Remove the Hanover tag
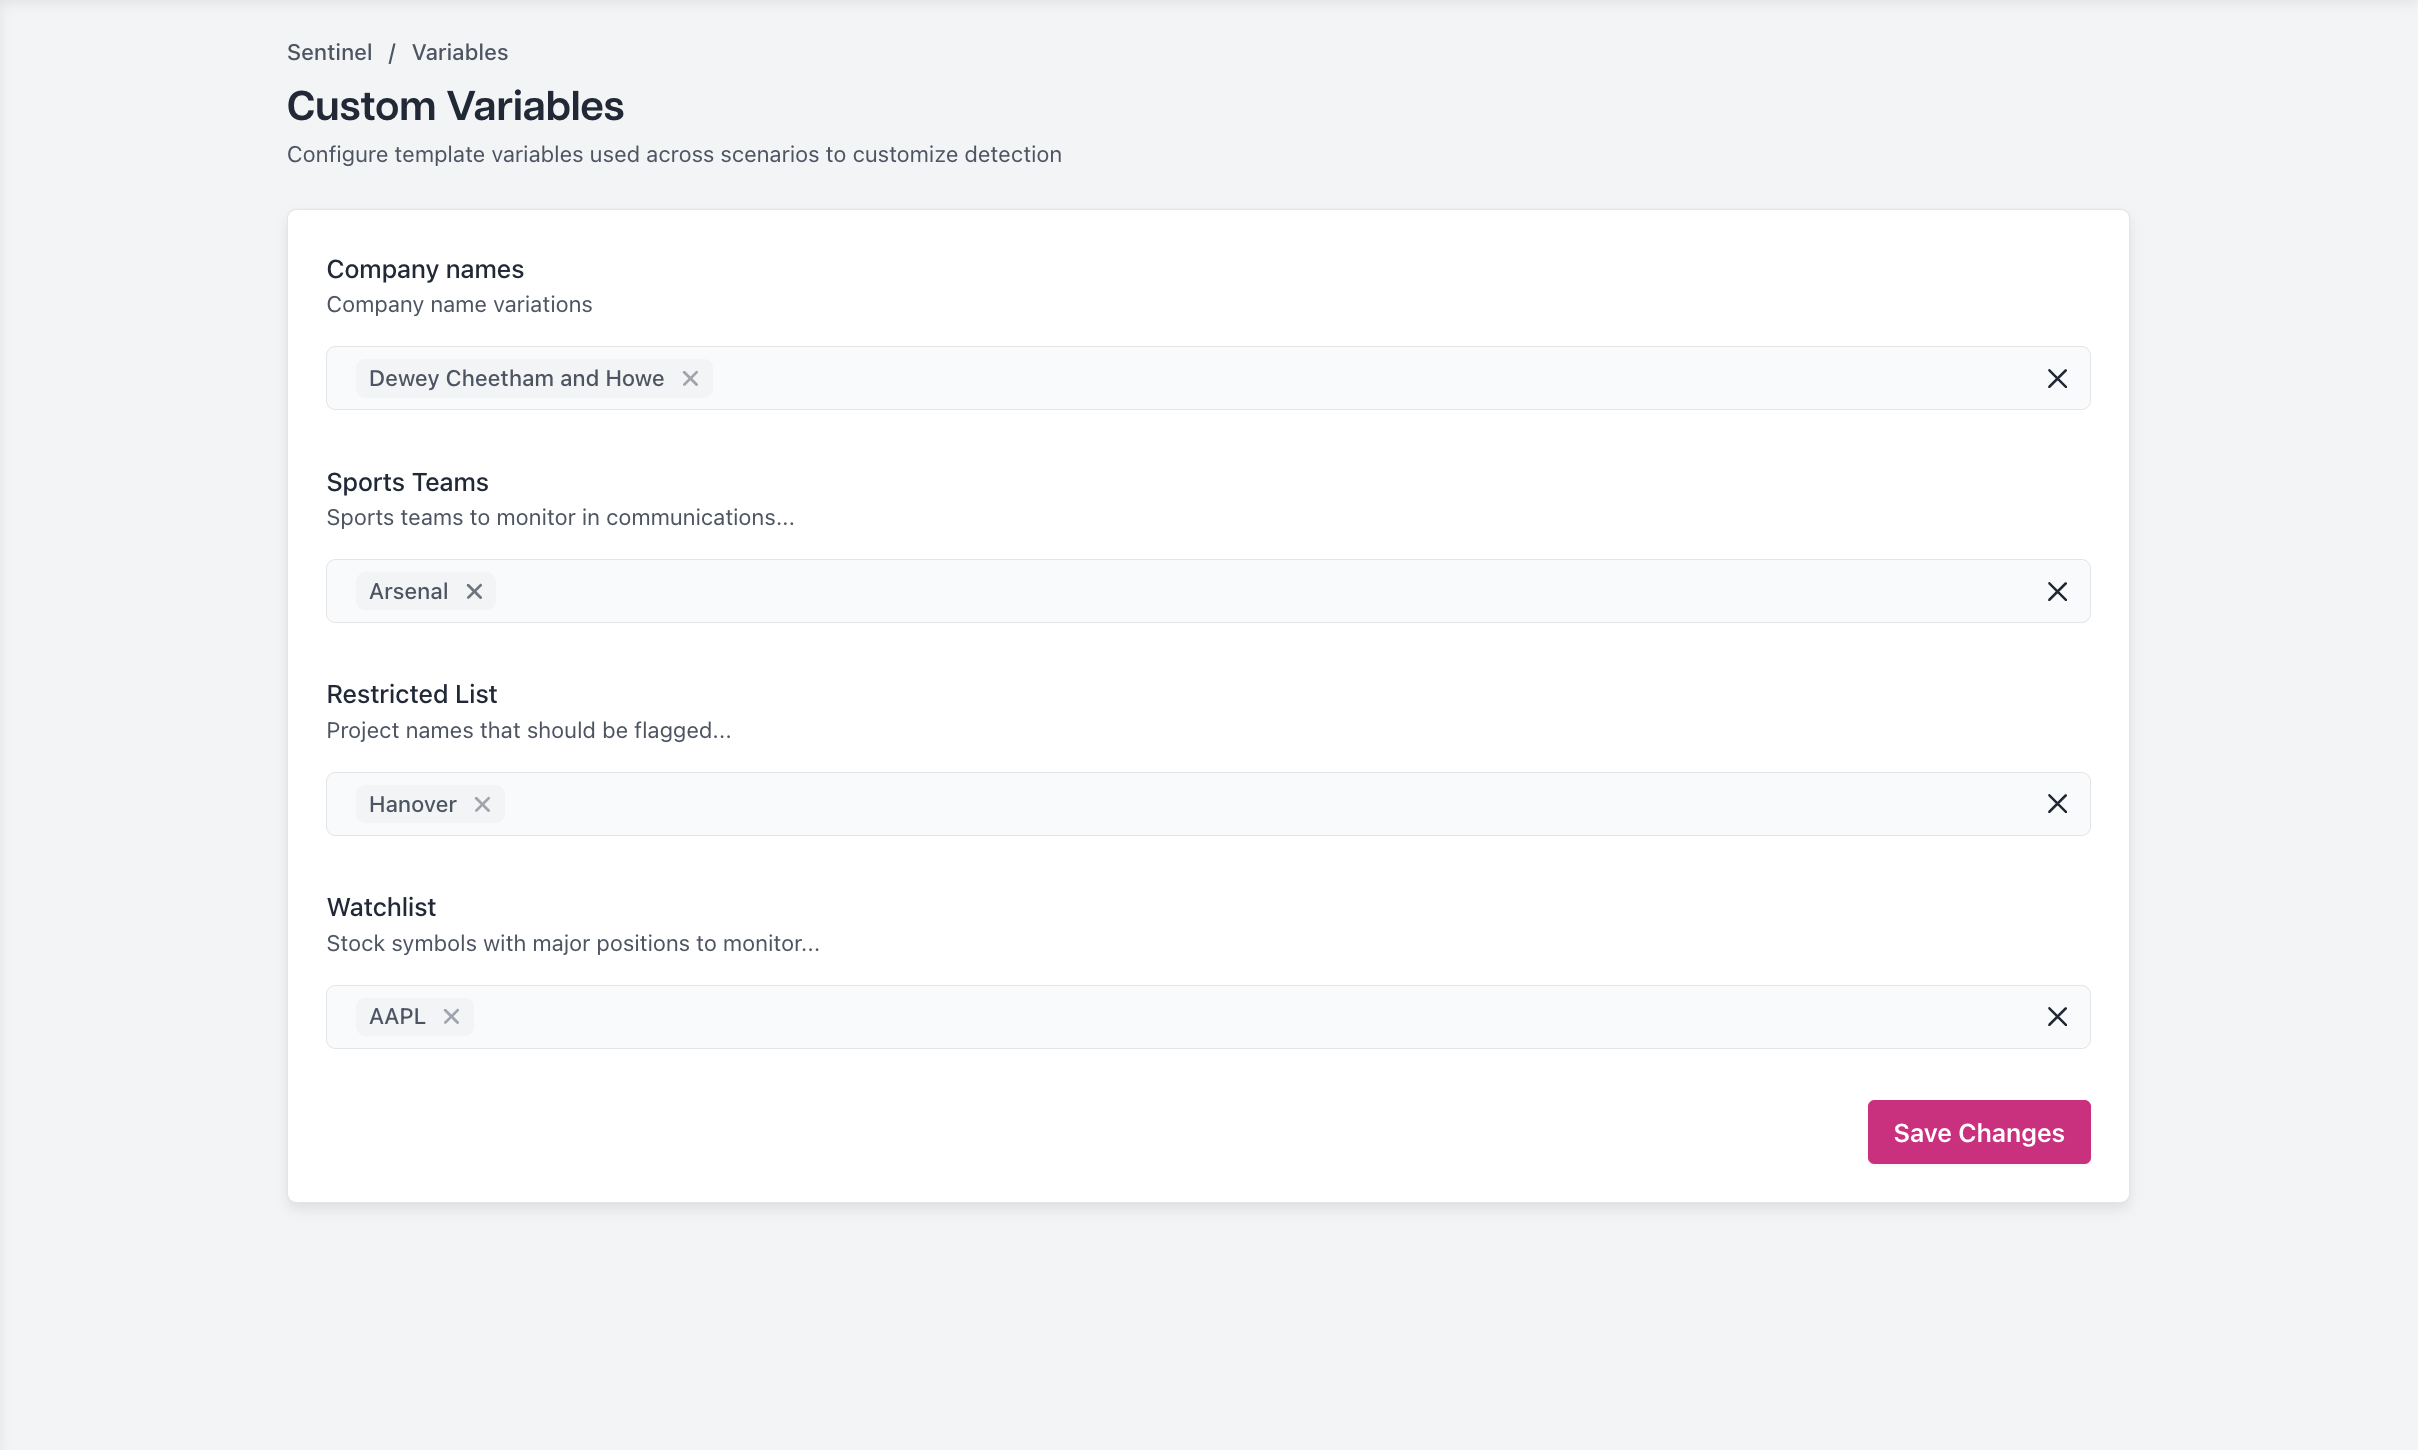This screenshot has width=2418, height=1450. tap(482, 804)
